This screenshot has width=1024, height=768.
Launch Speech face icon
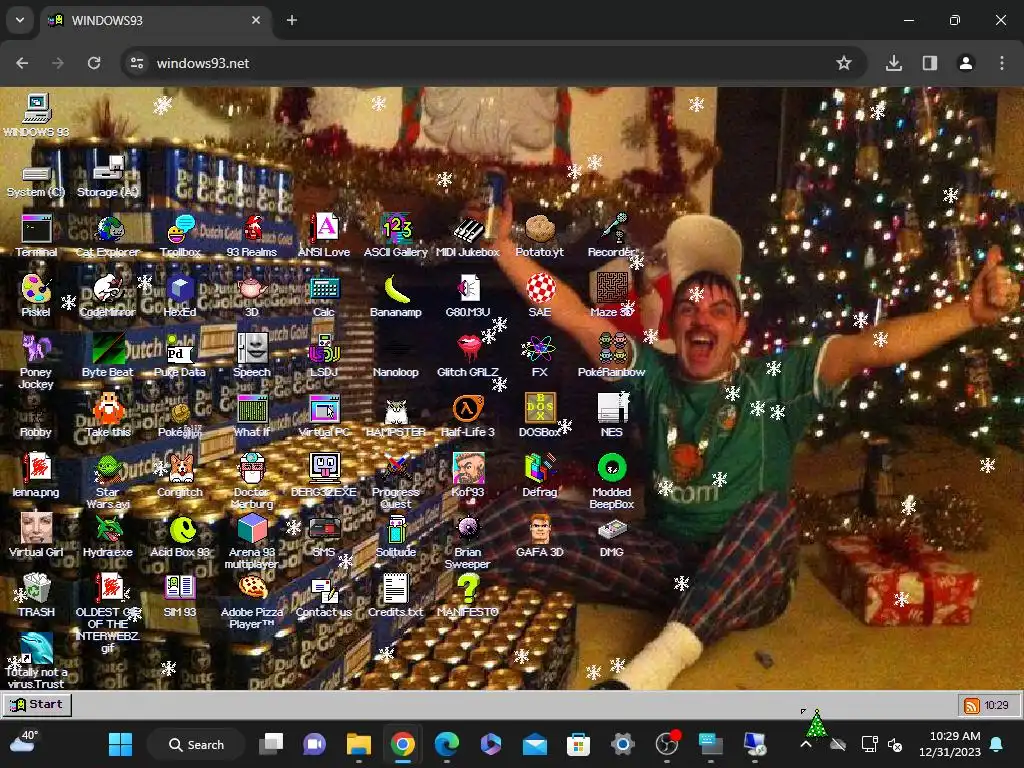[x=252, y=356]
